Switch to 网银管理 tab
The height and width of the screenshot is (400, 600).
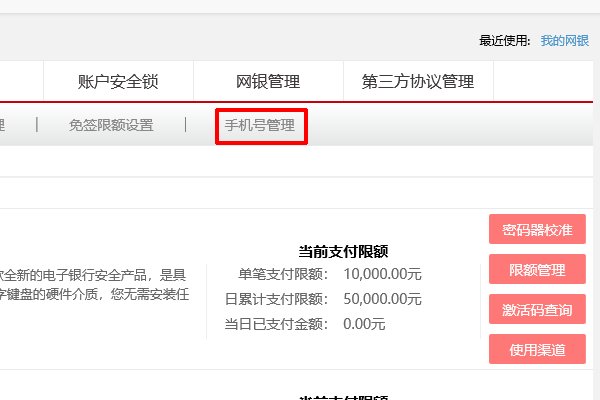pyautogui.click(x=268, y=81)
